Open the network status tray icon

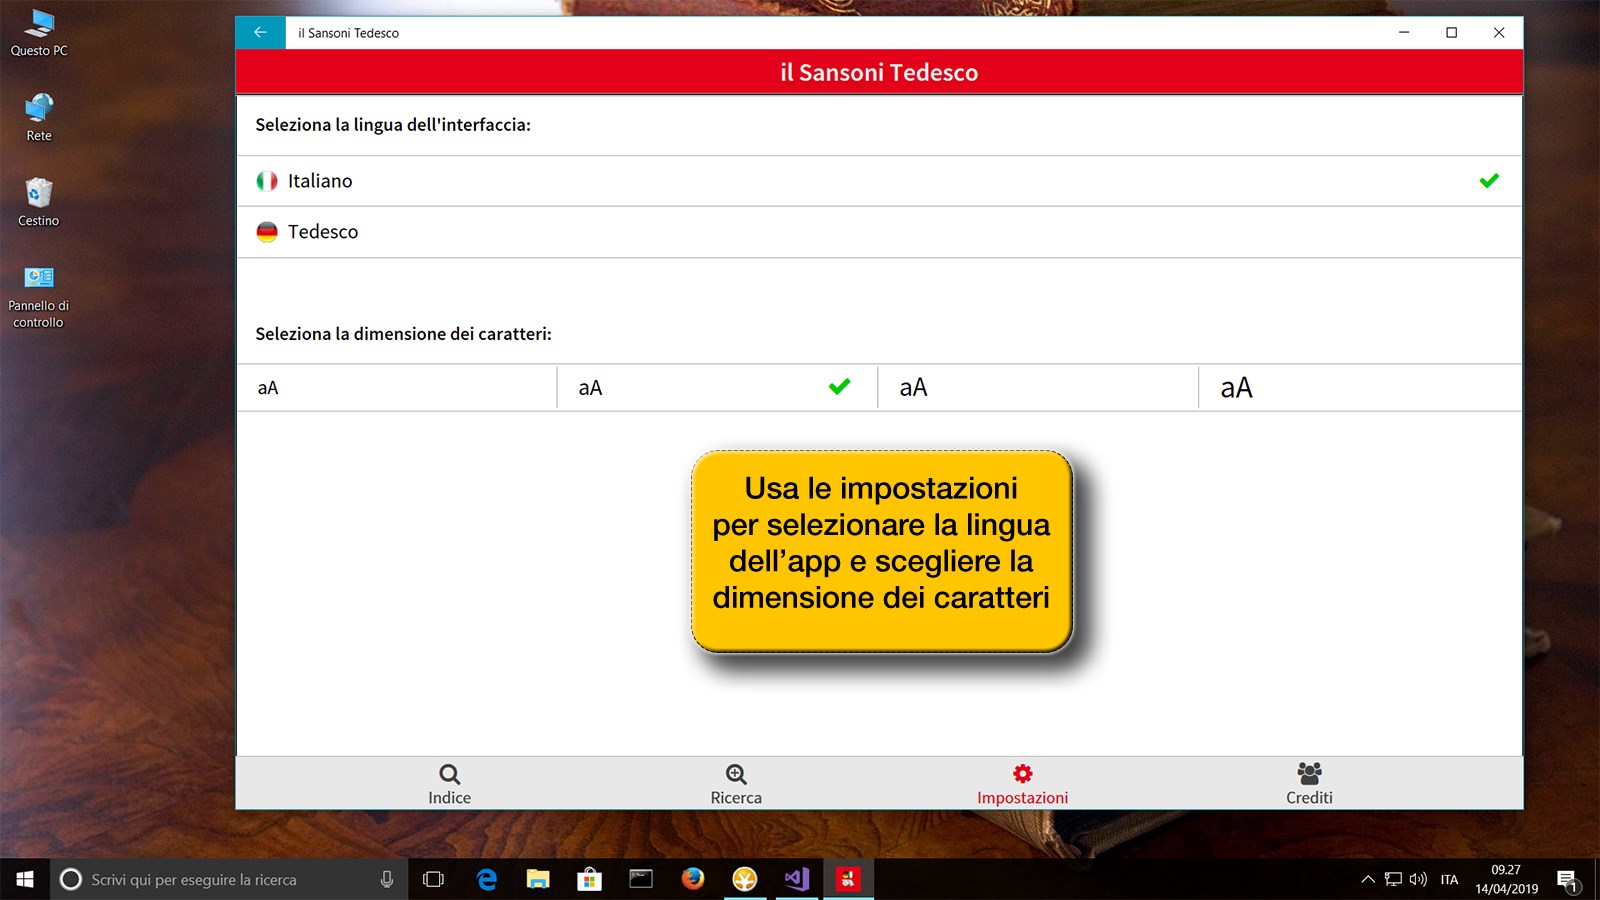[1393, 879]
